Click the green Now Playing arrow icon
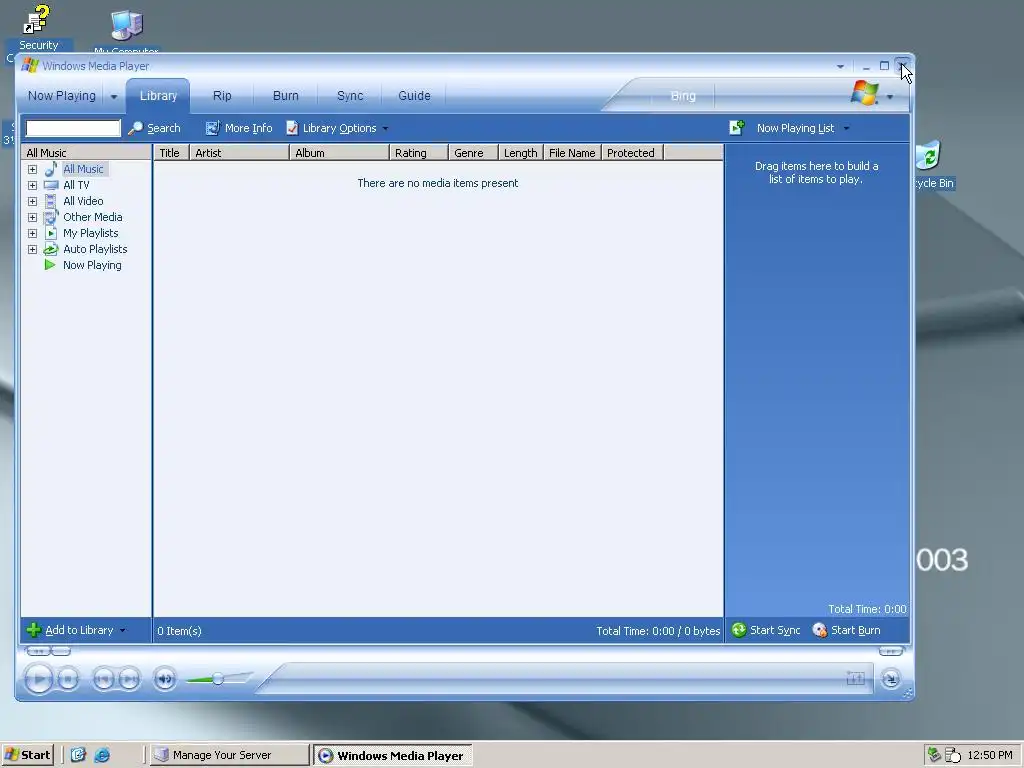Image resolution: width=1024 pixels, height=768 pixels. point(50,265)
